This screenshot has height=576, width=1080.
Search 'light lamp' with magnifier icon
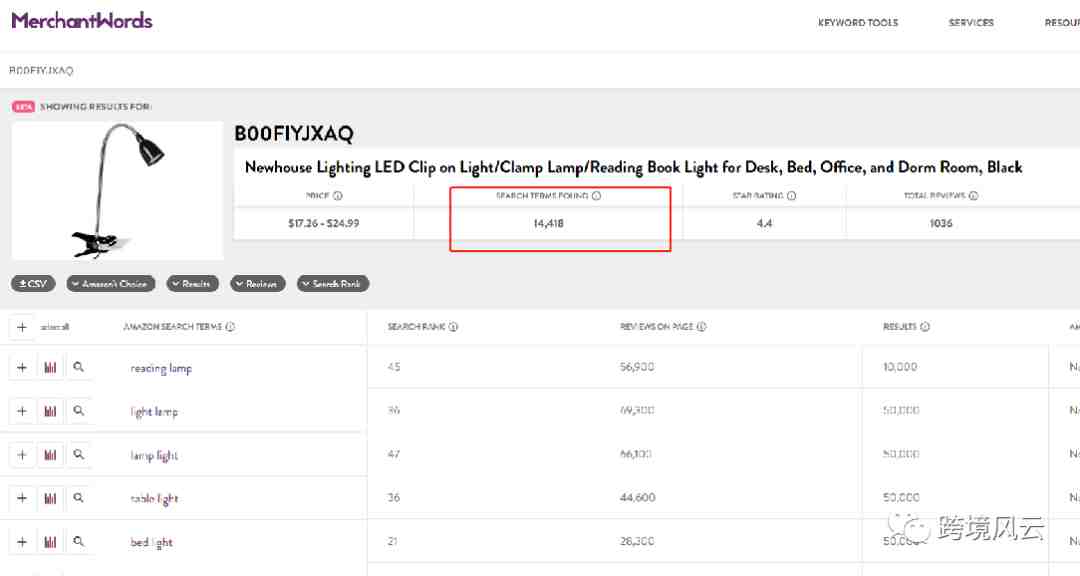[x=79, y=411]
